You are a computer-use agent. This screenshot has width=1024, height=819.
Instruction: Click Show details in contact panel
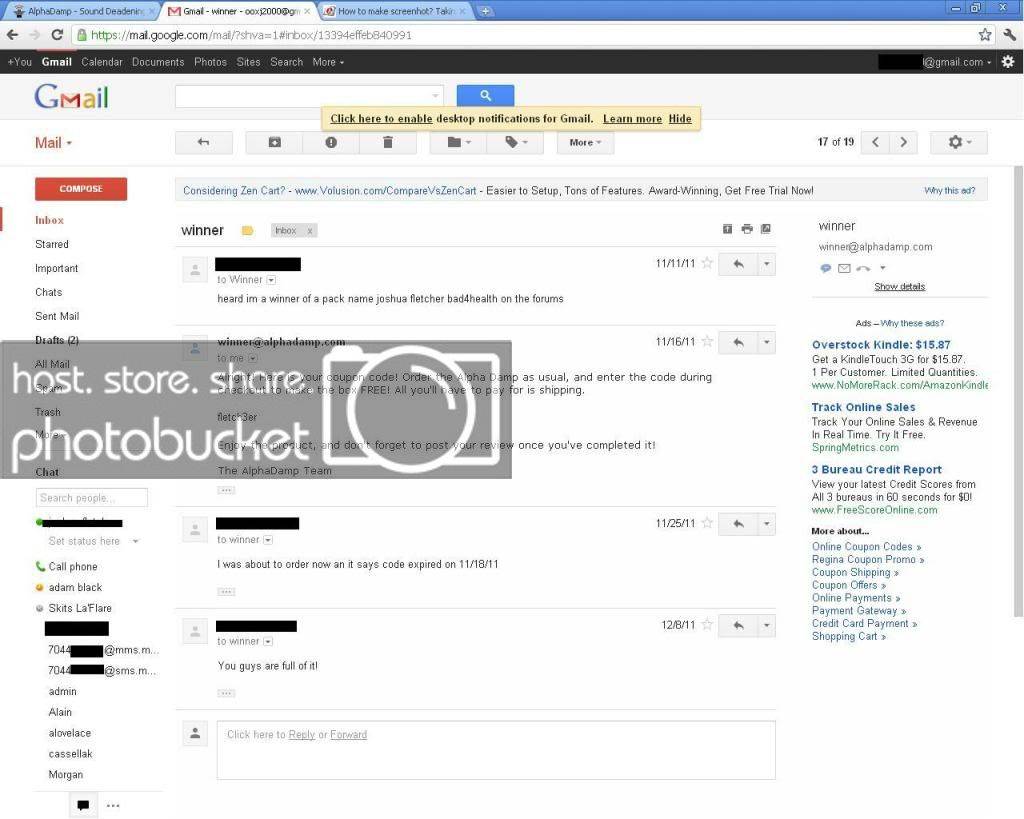point(899,287)
